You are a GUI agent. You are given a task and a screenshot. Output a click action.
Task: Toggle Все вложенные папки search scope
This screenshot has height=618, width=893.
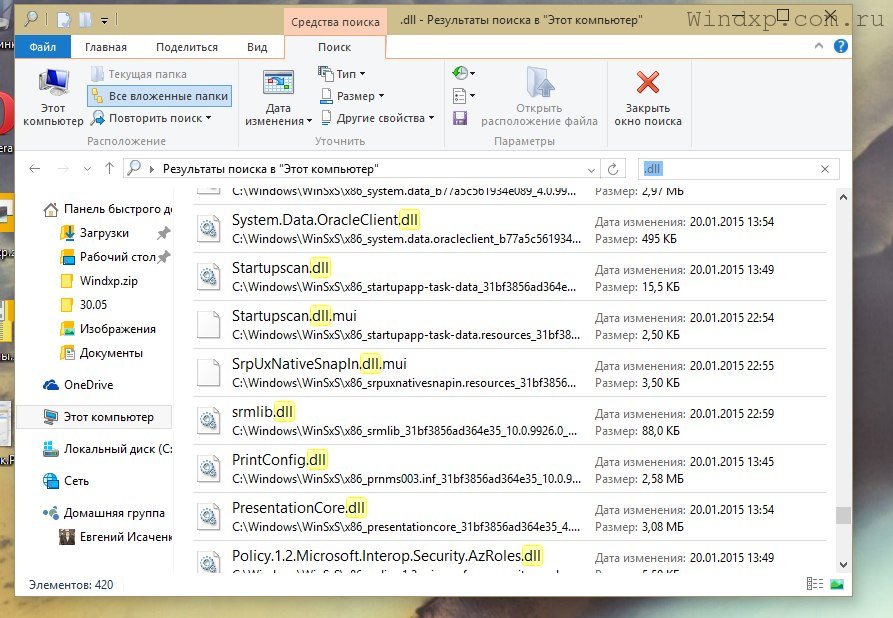pyautogui.click(x=159, y=96)
